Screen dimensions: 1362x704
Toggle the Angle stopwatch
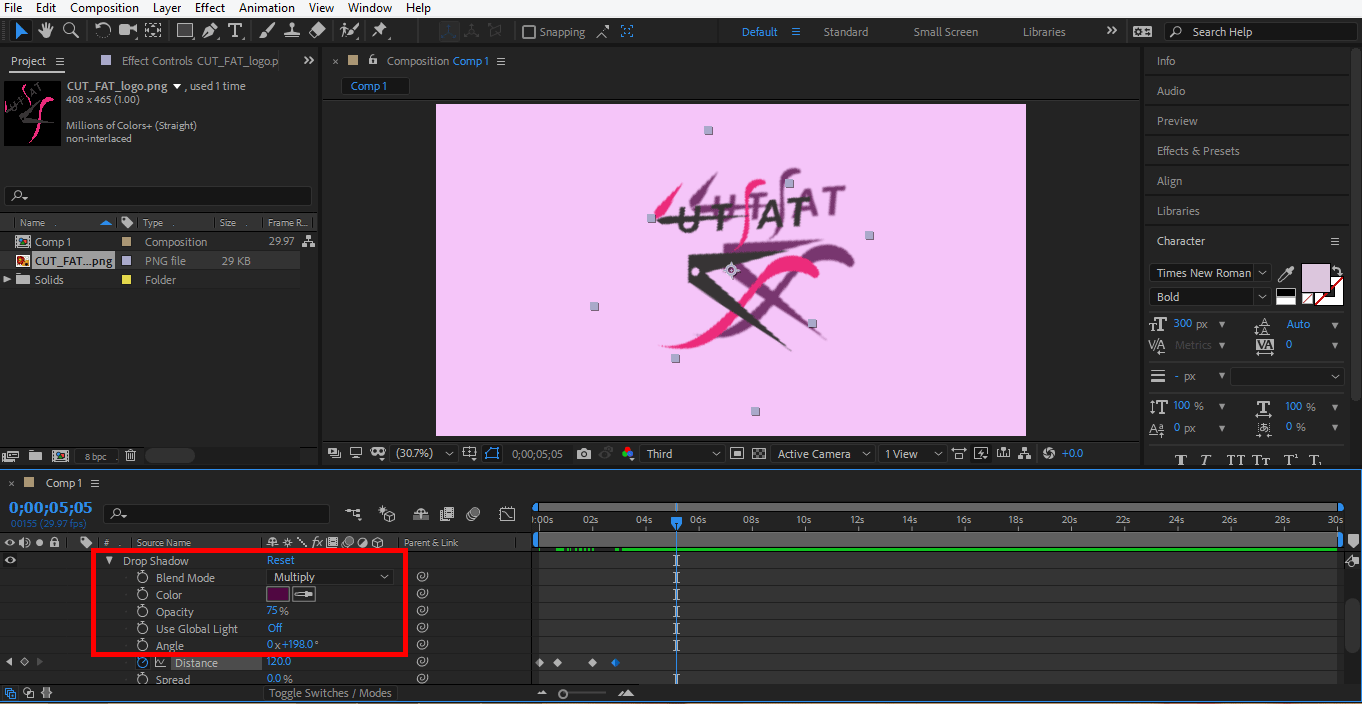pos(142,646)
